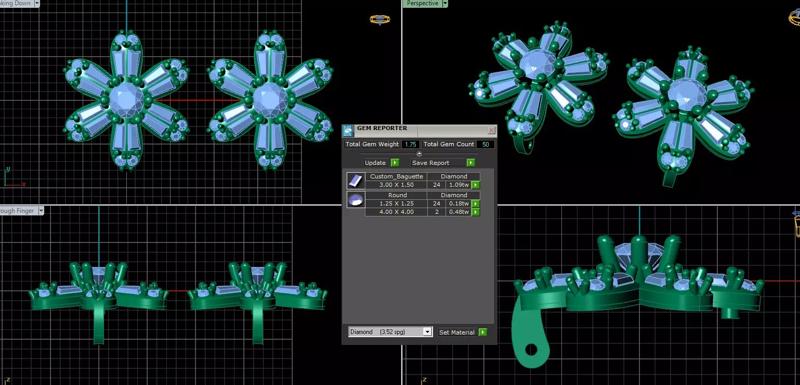Close the Gem Reporter panel
Viewport: 800px width, 385px height.
(492, 131)
